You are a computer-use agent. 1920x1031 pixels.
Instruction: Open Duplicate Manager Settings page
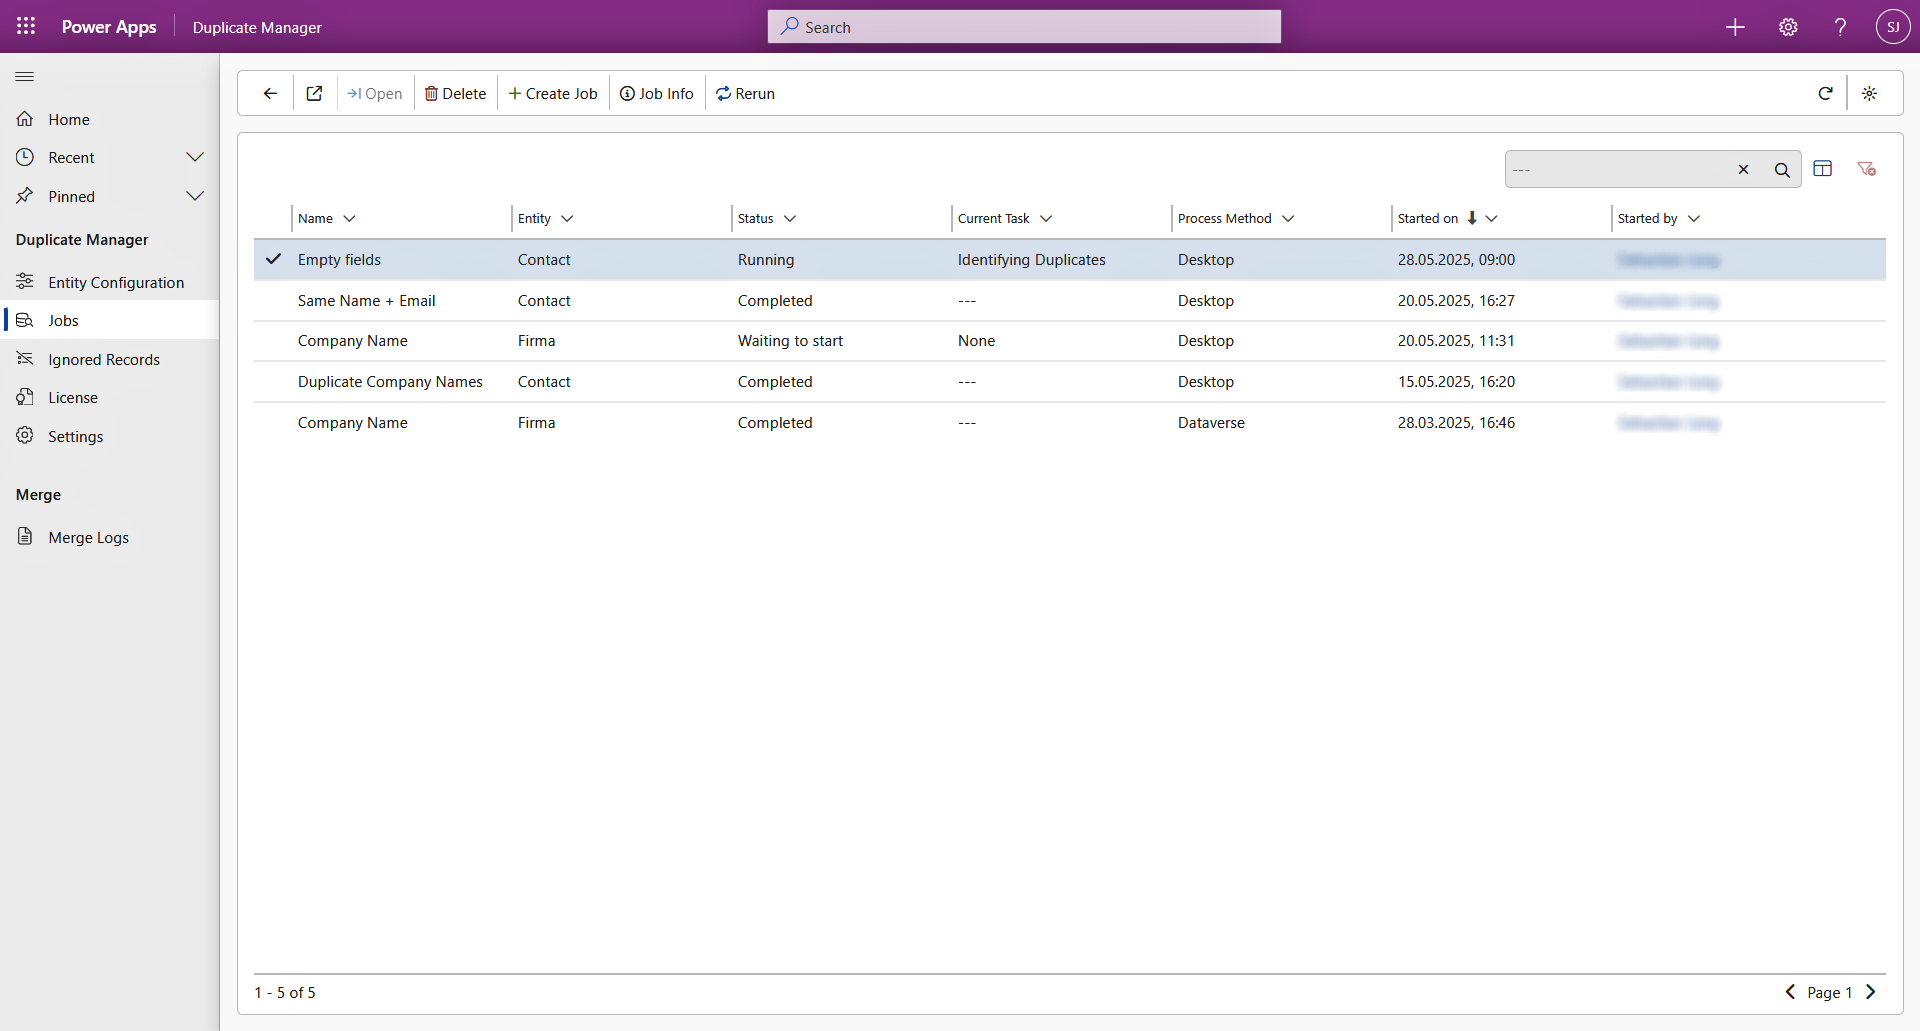point(110,437)
